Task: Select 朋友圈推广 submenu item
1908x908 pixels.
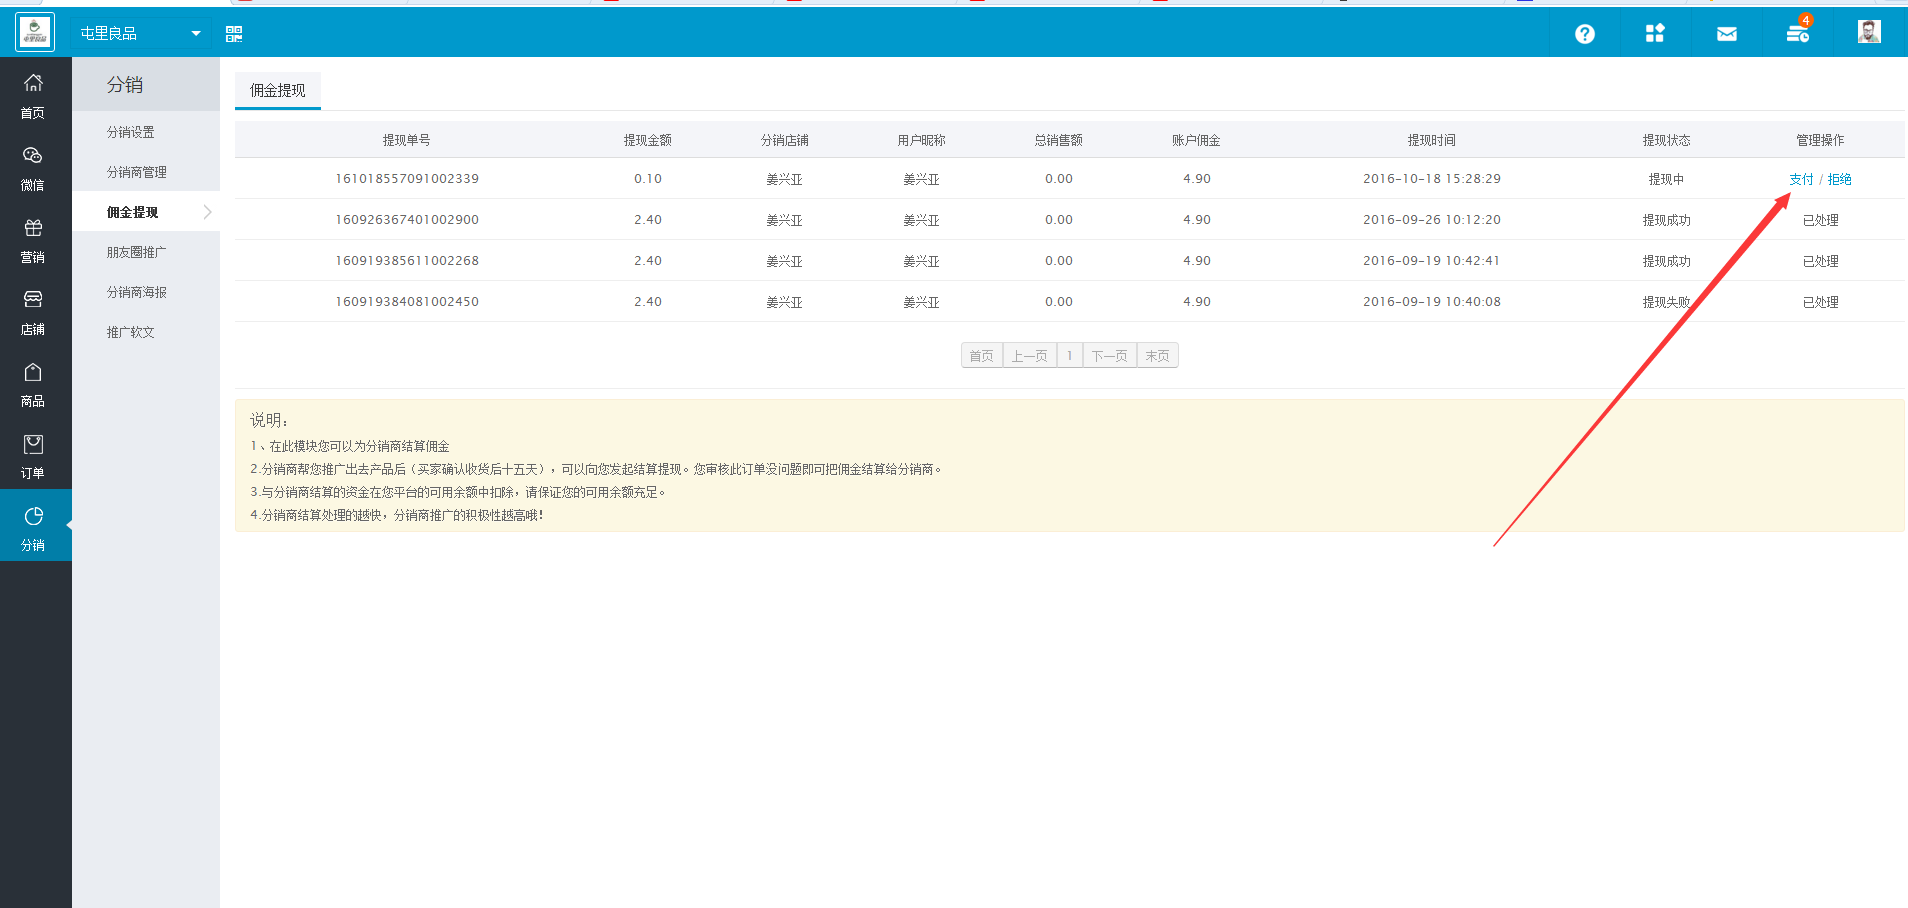Action: tap(137, 252)
